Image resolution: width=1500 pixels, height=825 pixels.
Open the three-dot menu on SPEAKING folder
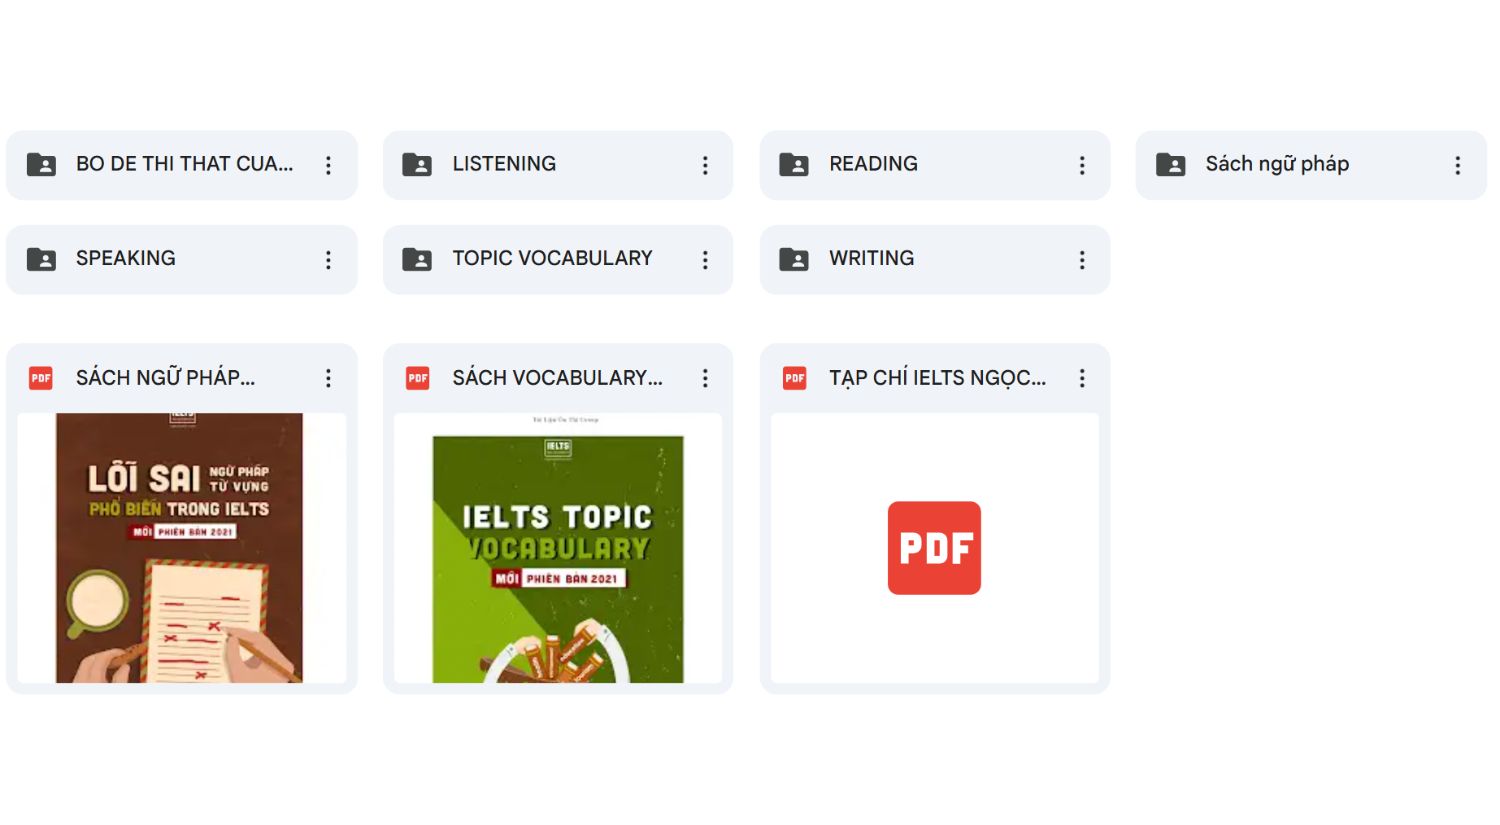point(328,259)
